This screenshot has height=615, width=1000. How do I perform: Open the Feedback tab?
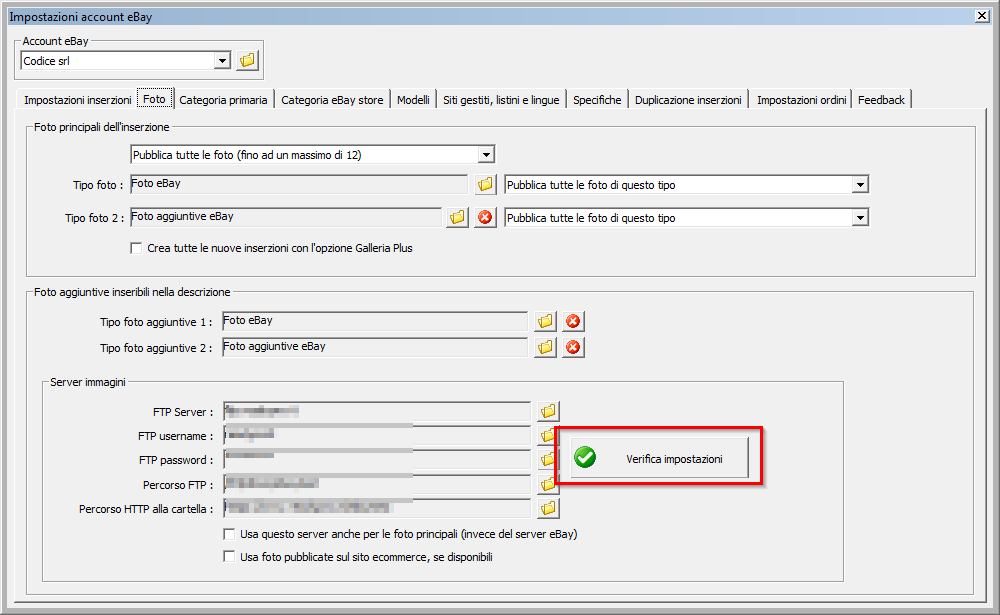(881, 100)
